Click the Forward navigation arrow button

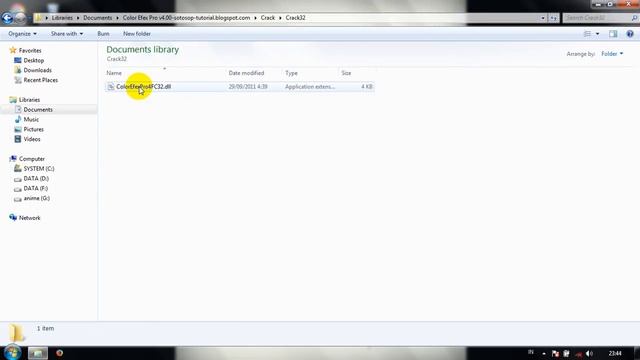point(20,18)
